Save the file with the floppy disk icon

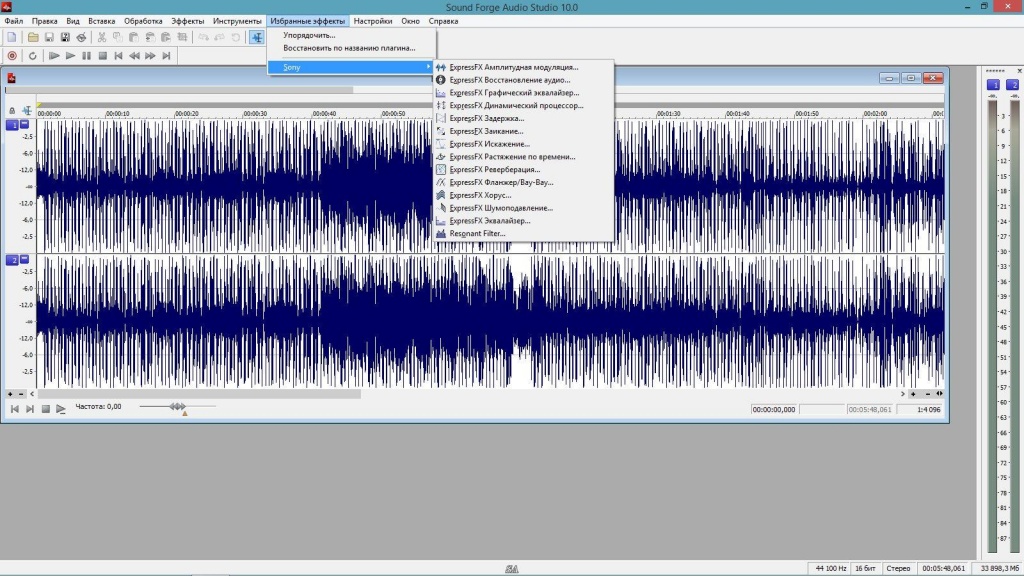click(x=49, y=37)
